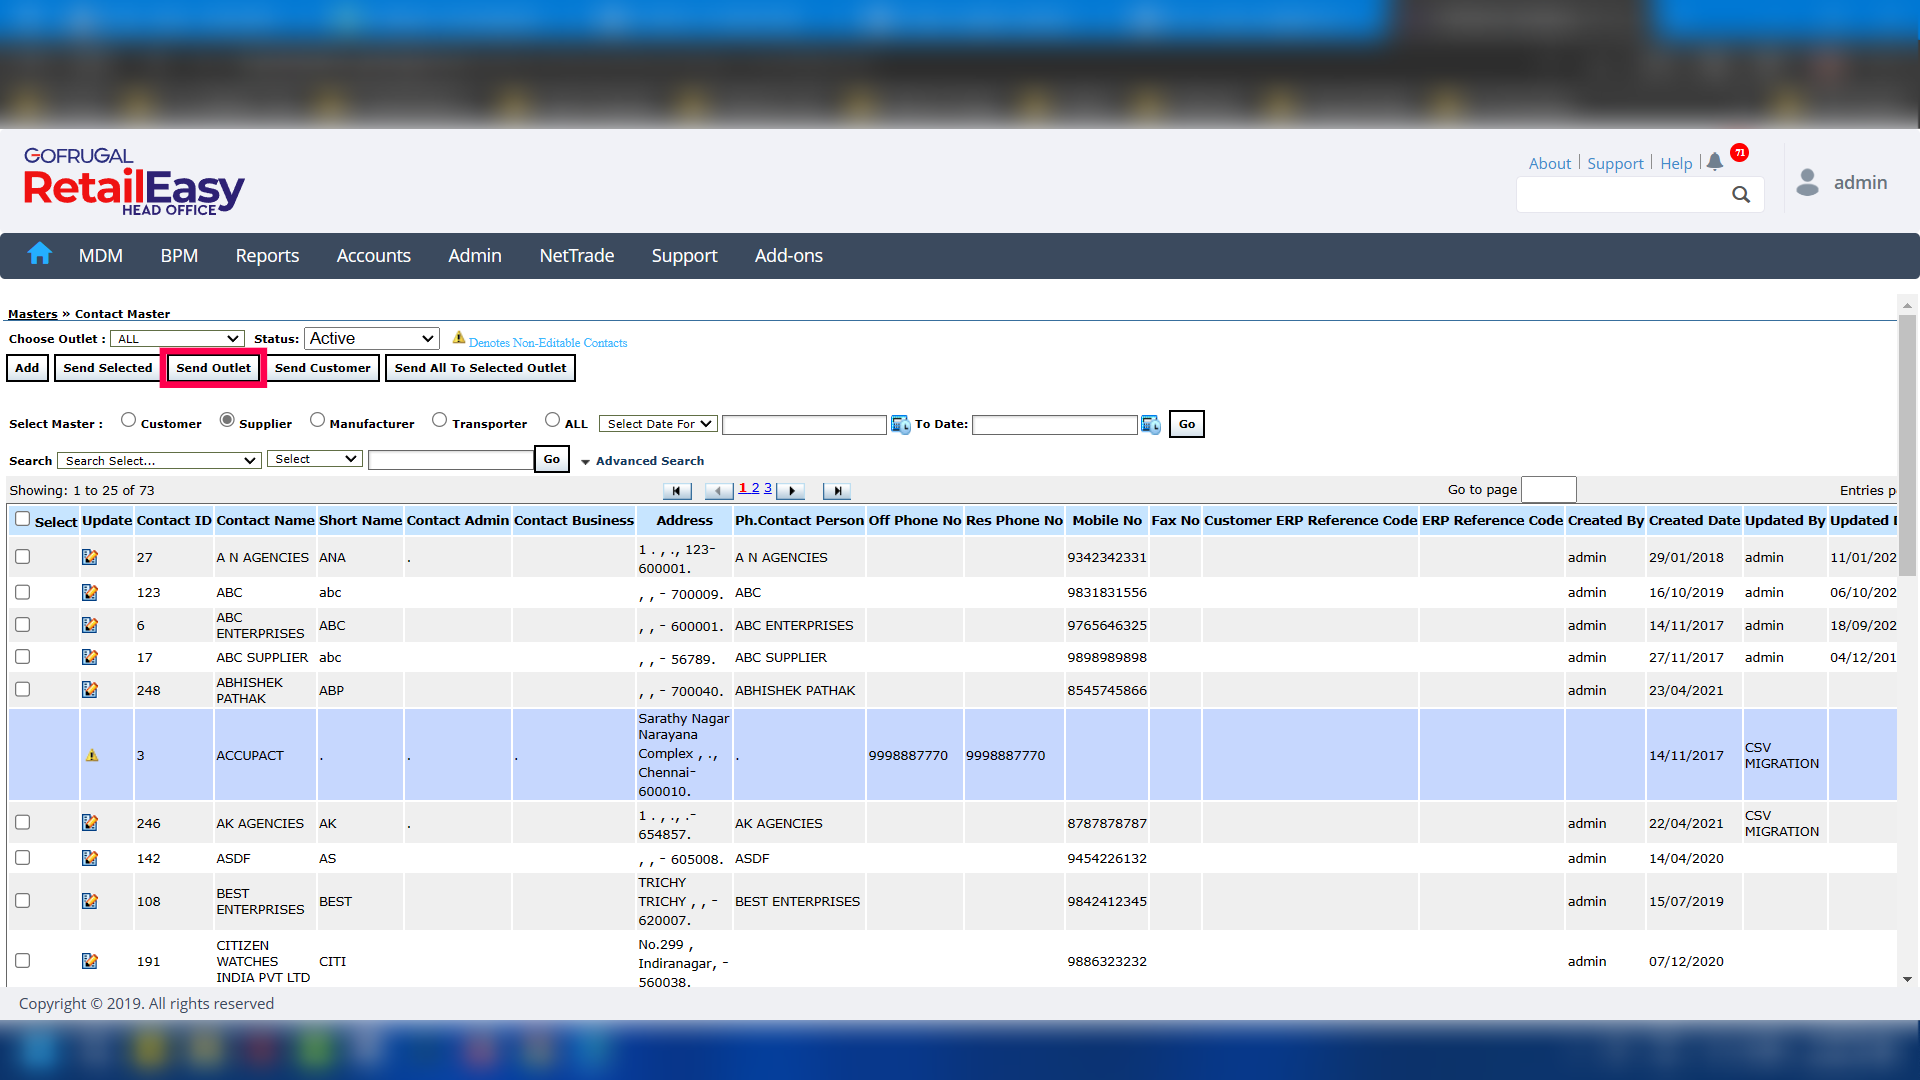Screen dimensions: 1920x1080
Task: Open calendar picker beside To Date field
Action: tap(1151, 425)
